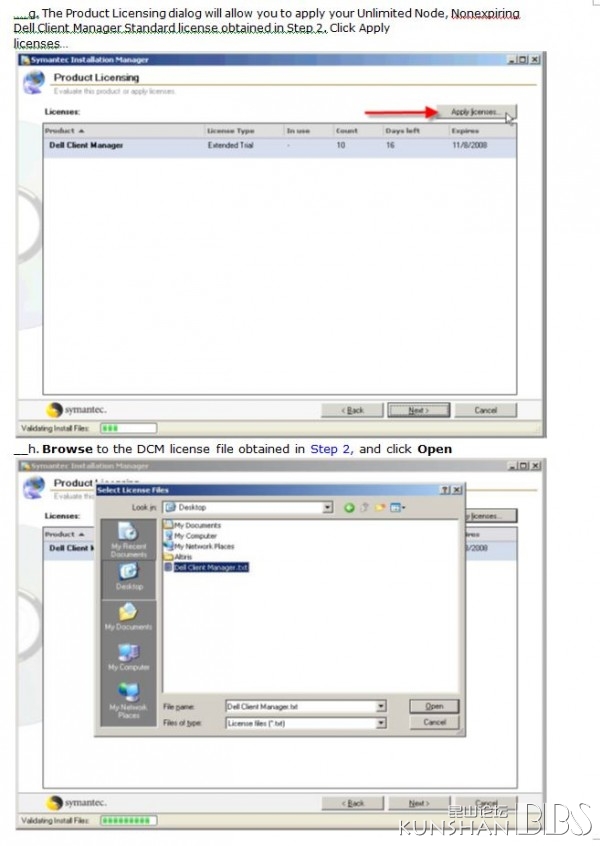600x846 pixels.
Task: Click My Computer icon in places bar
Action: point(128,657)
